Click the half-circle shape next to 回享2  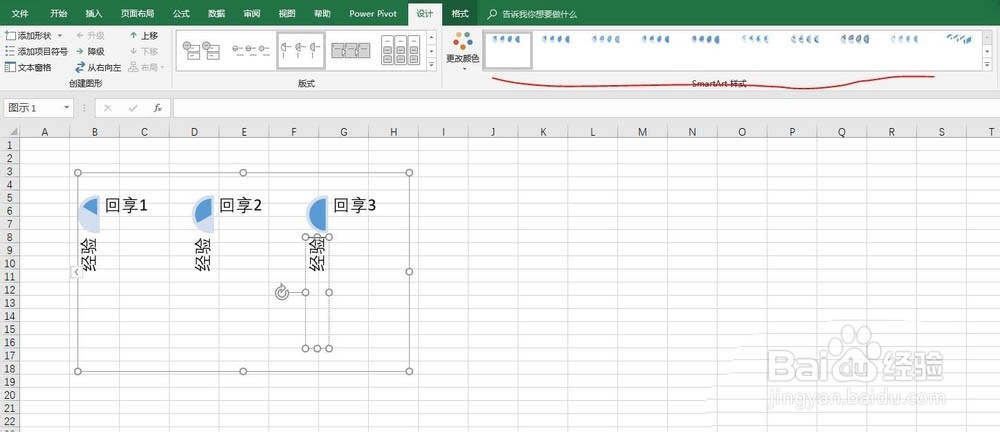tap(203, 214)
